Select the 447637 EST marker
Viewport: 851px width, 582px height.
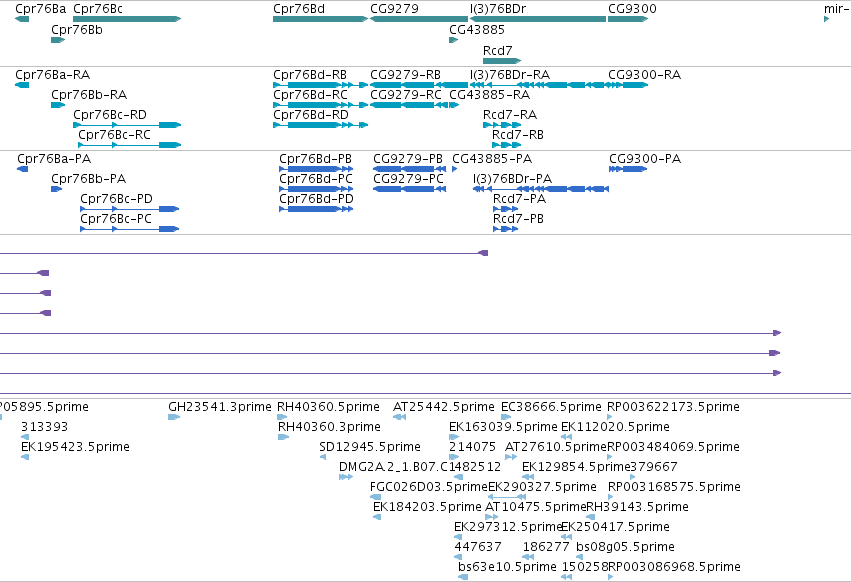[x=458, y=557]
